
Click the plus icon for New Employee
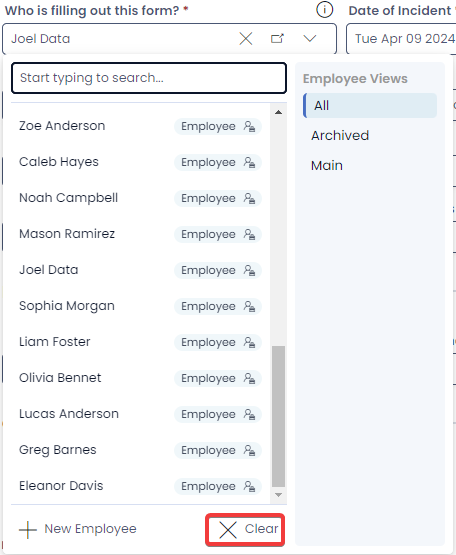[28, 530]
